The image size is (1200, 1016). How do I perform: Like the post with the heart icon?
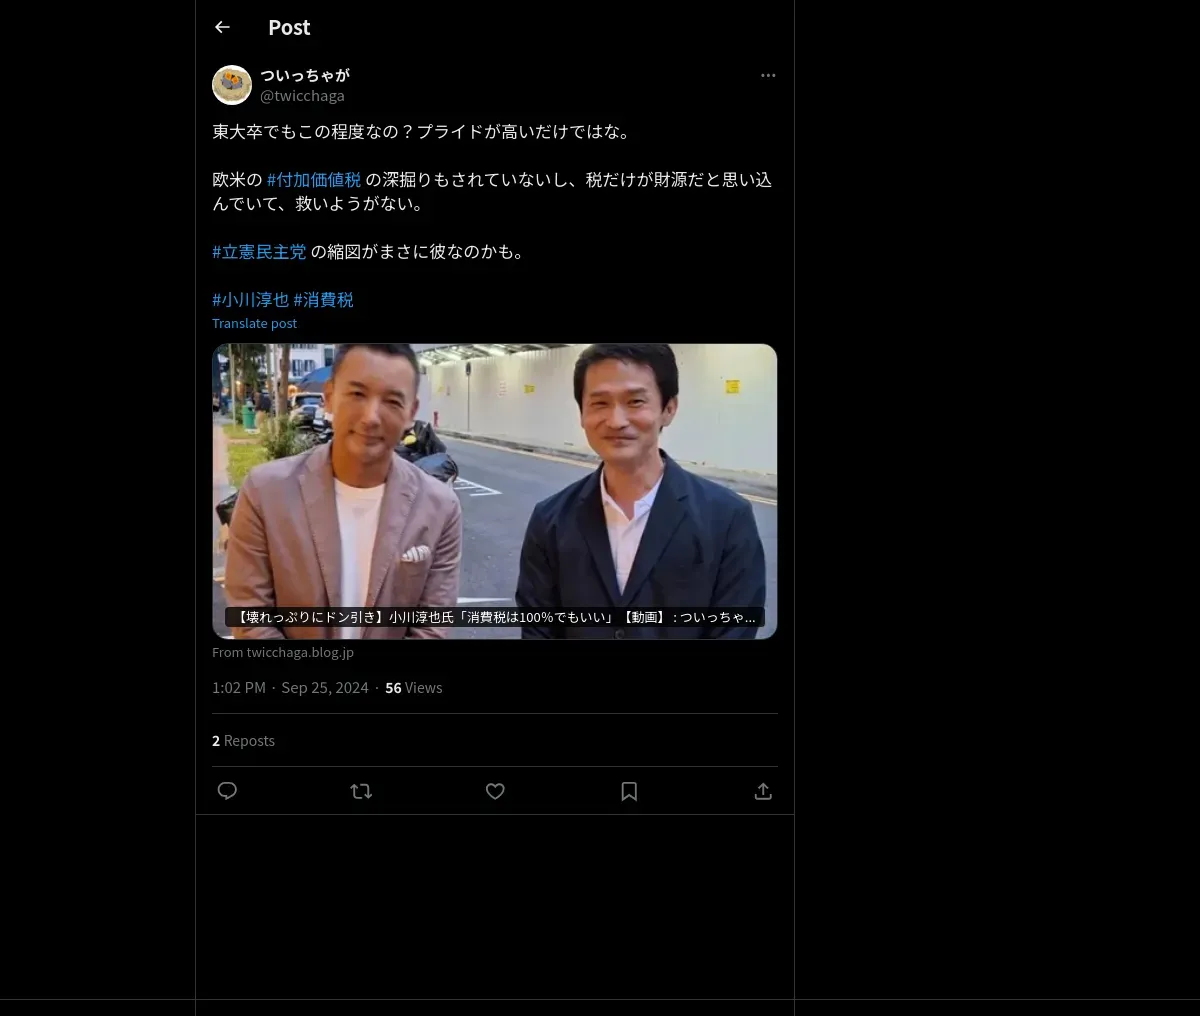click(x=495, y=791)
